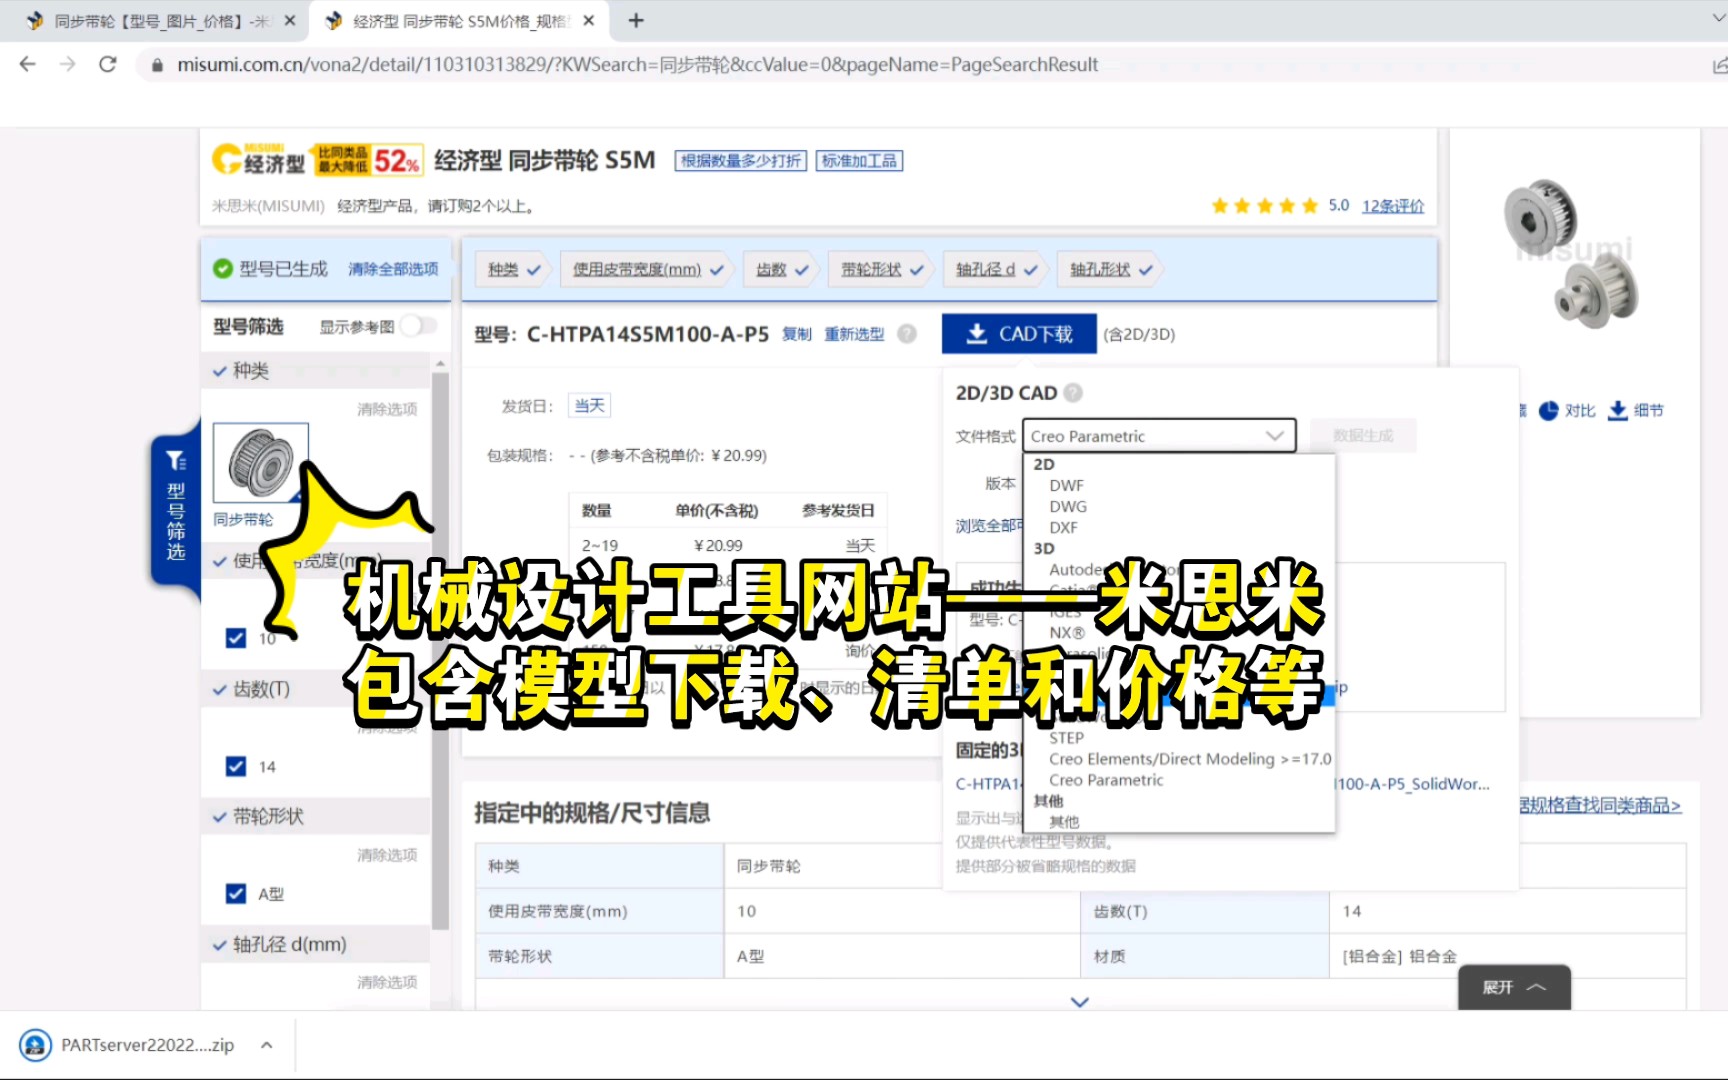Choose Creo Parametric in the dropdown list
Viewport: 1728px width, 1080px height.
[1106, 780]
